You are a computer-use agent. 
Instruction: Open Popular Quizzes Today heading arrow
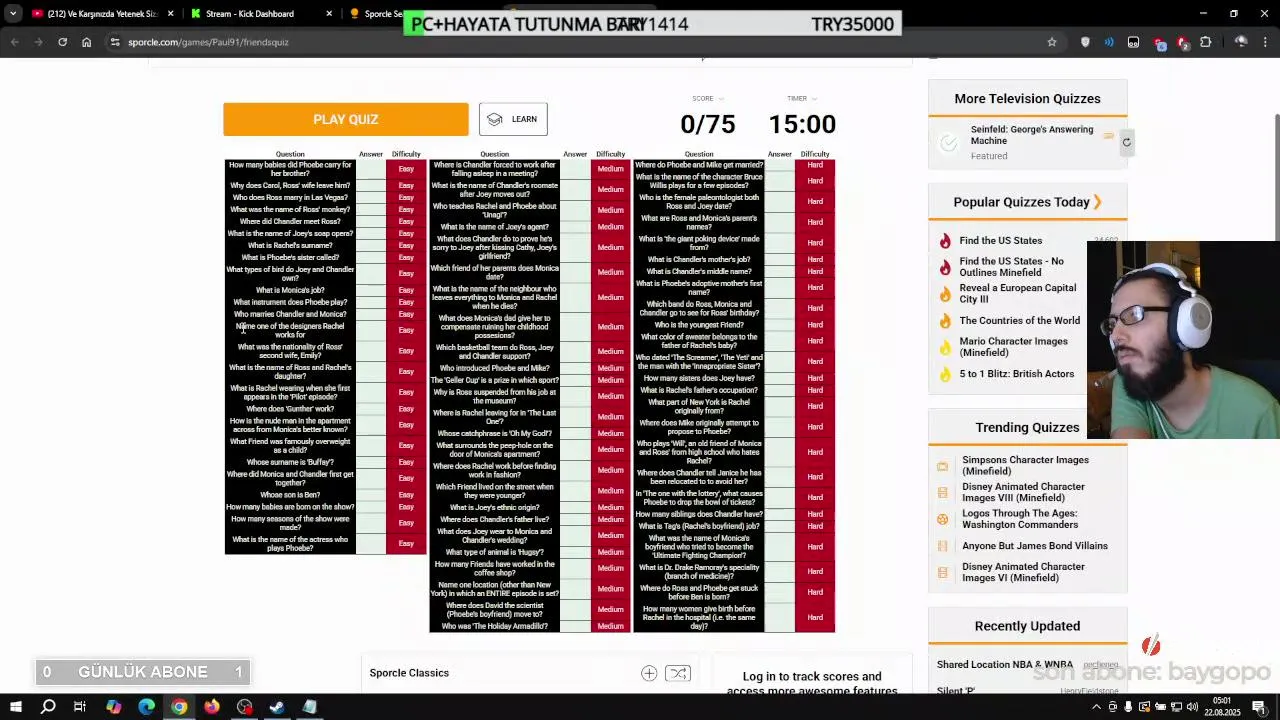pos(1097,202)
